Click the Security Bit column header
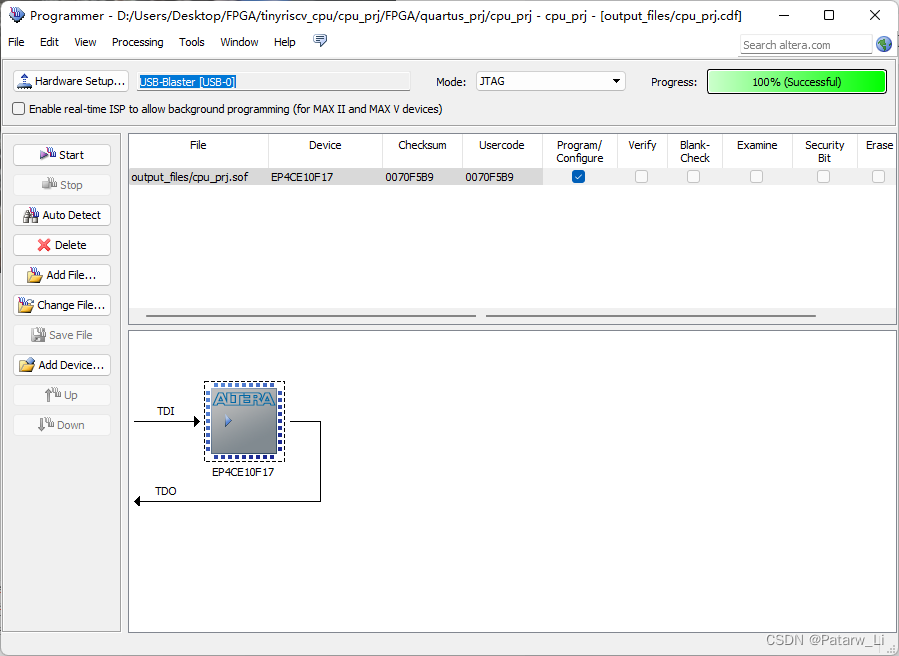 824,151
